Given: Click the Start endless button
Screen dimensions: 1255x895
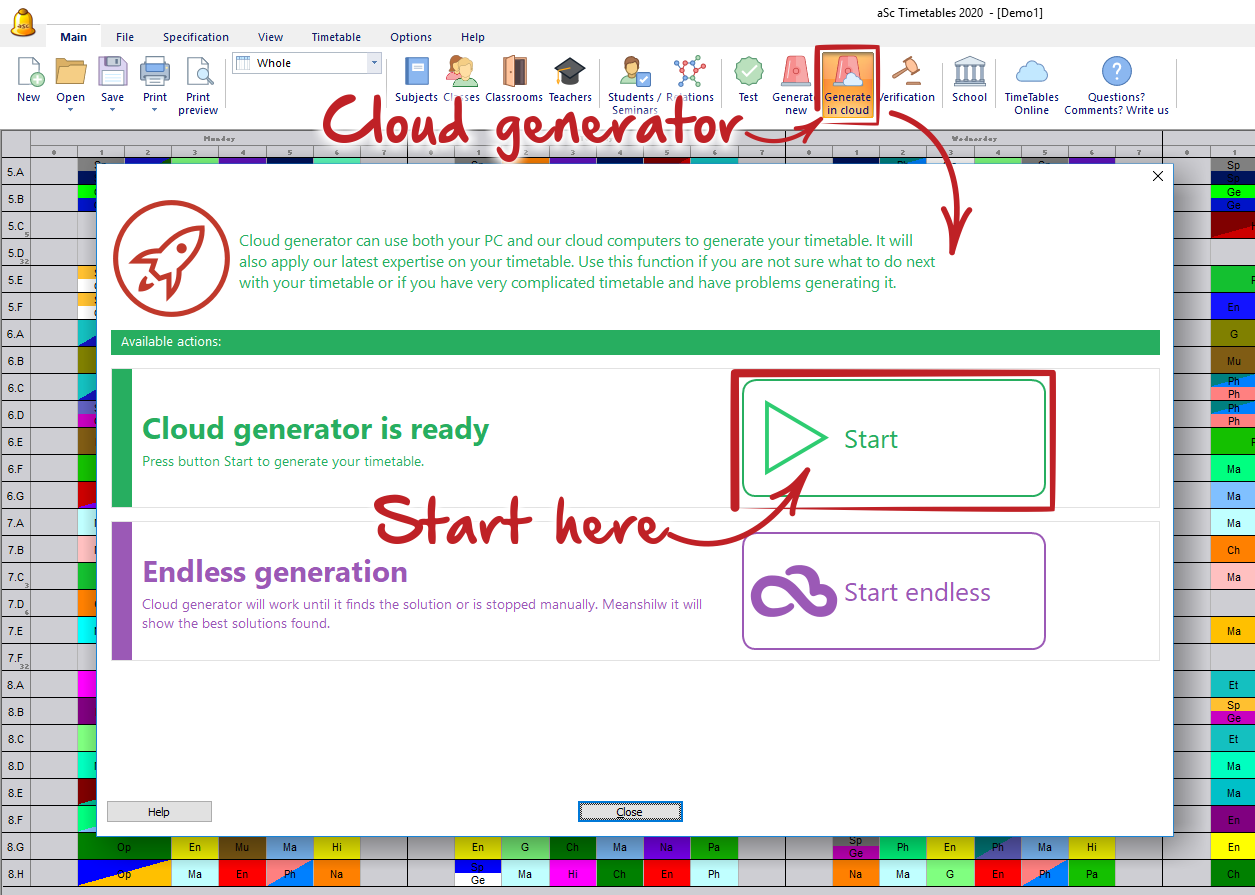Looking at the screenshot, I should pos(893,592).
